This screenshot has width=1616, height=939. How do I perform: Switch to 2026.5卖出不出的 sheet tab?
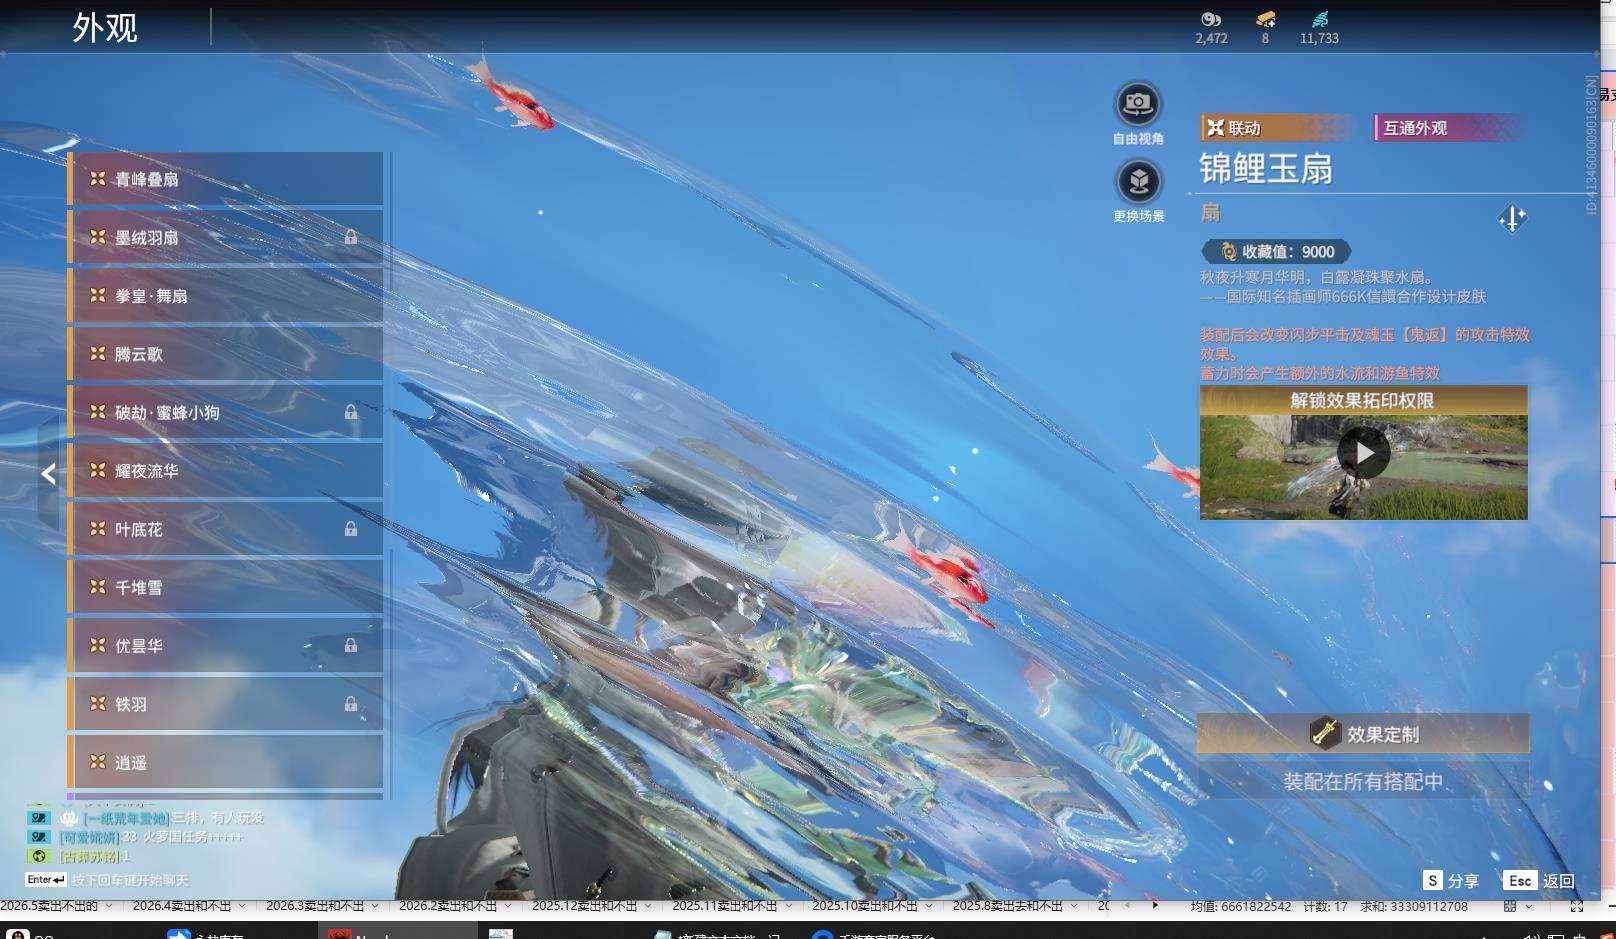tap(49, 906)
